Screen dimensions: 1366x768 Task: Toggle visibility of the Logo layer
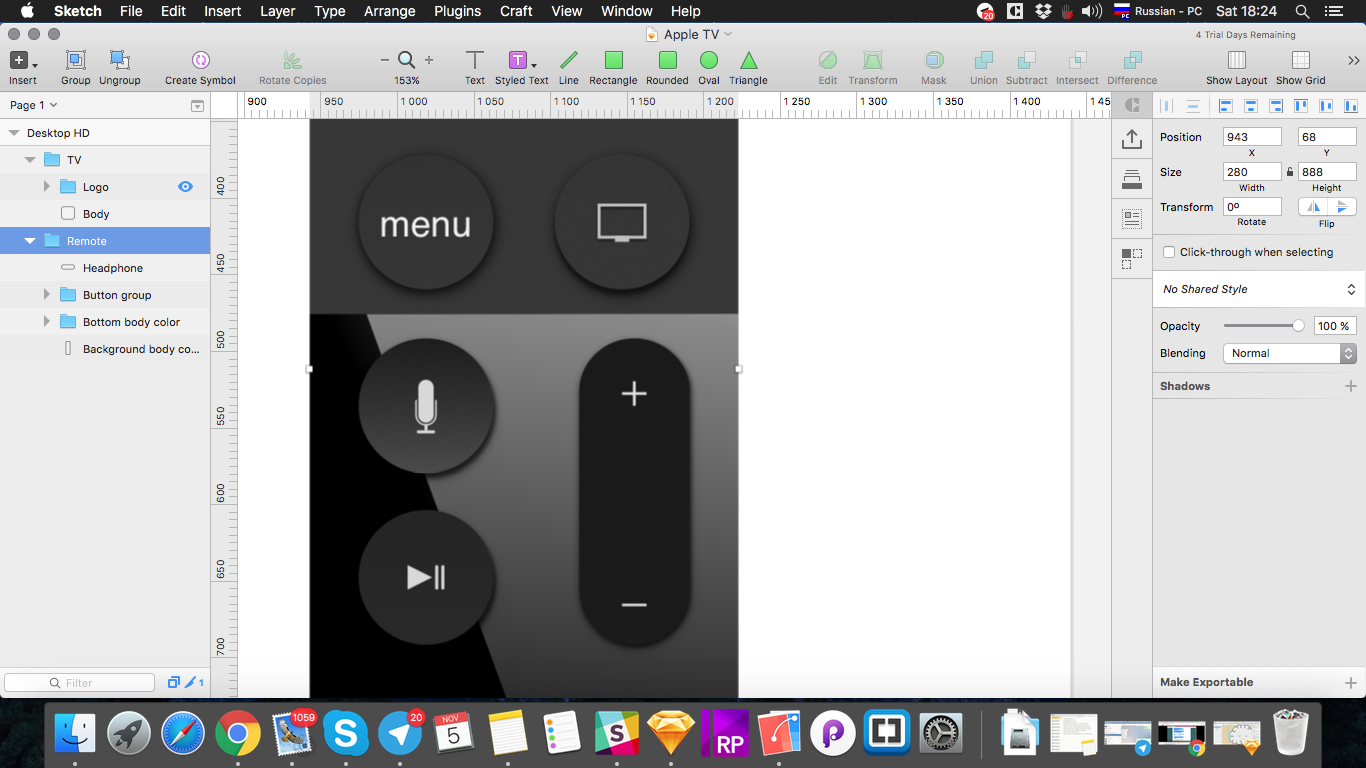185,186
